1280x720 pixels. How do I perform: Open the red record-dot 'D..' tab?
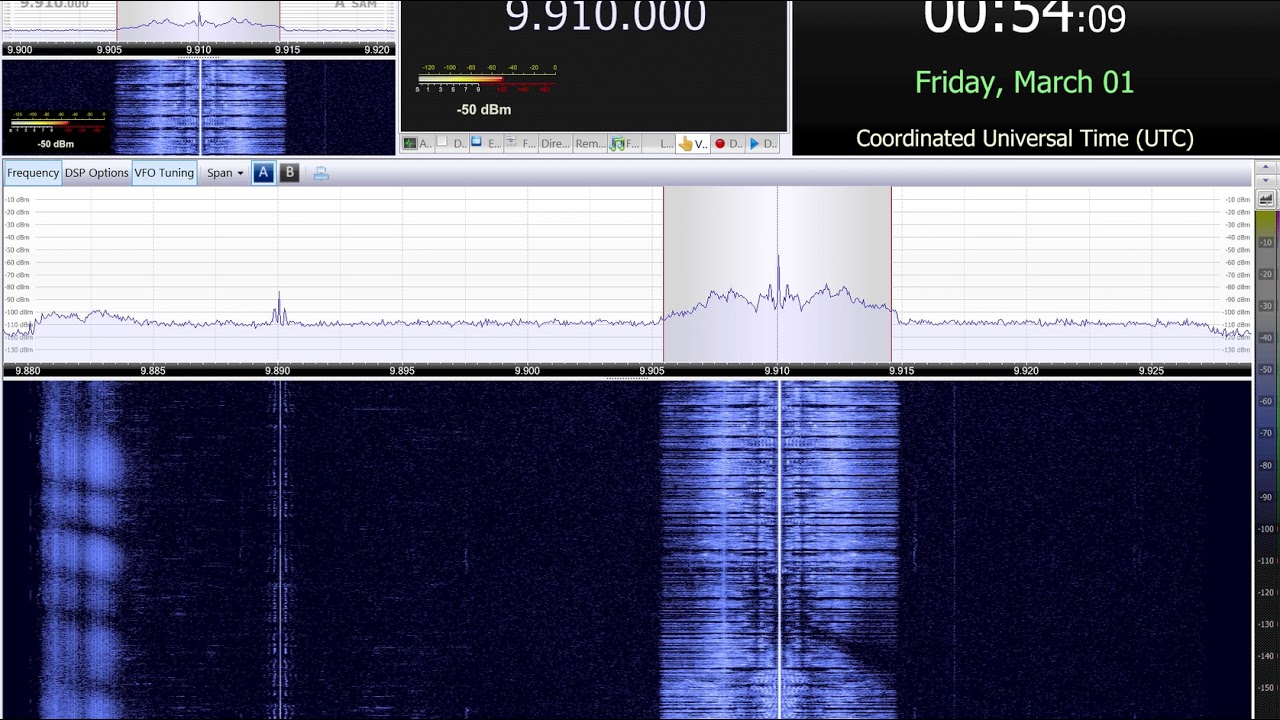pos(728,144)
